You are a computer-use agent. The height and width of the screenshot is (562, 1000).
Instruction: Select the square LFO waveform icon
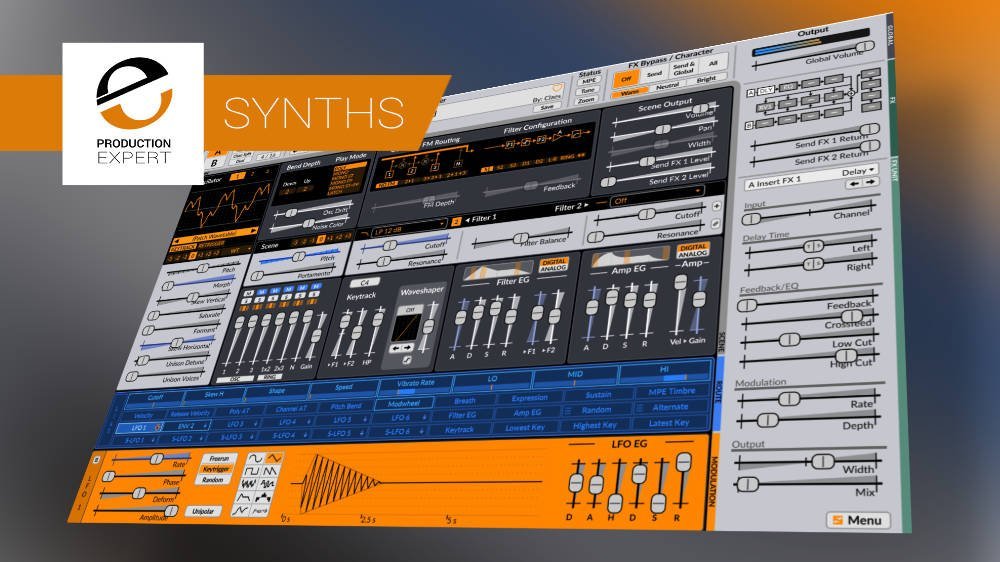253,472
